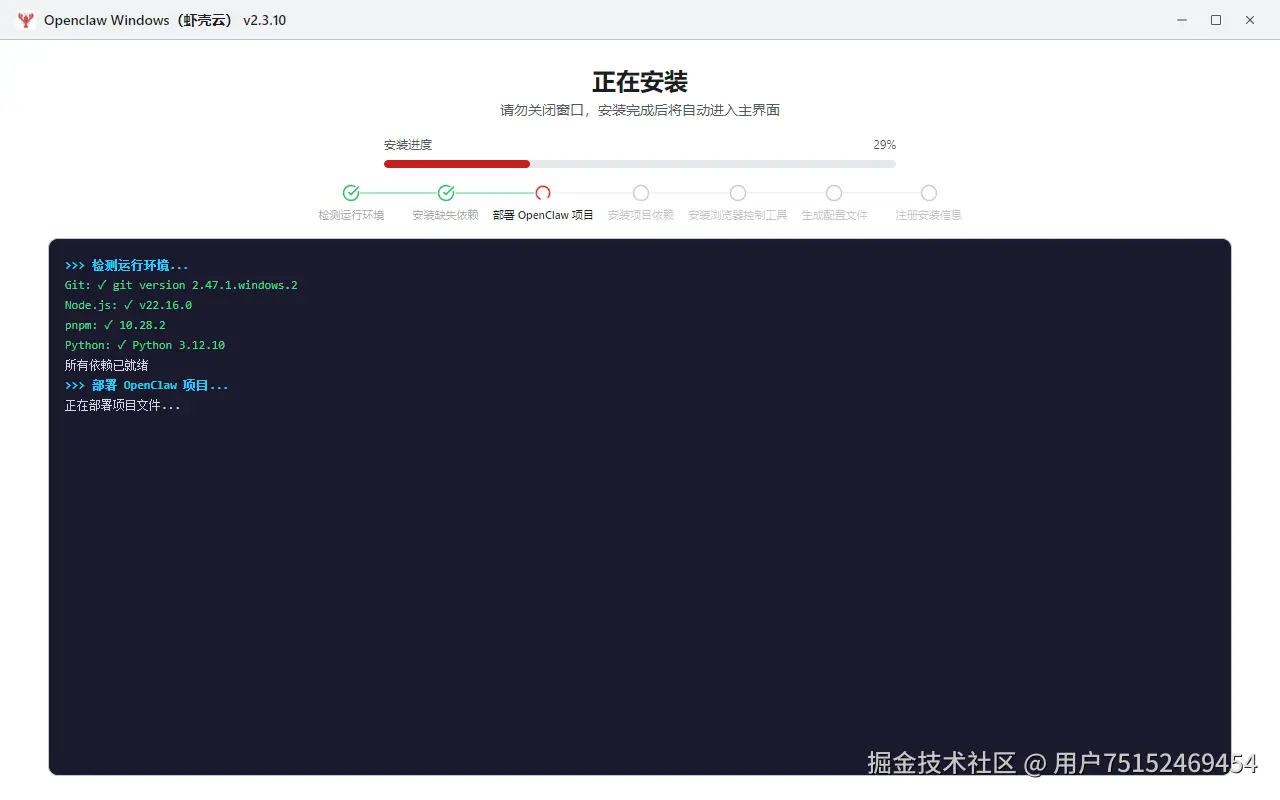
Task: Click the 安装浏览器控制工具 step circle
Action: coord(738,193)
